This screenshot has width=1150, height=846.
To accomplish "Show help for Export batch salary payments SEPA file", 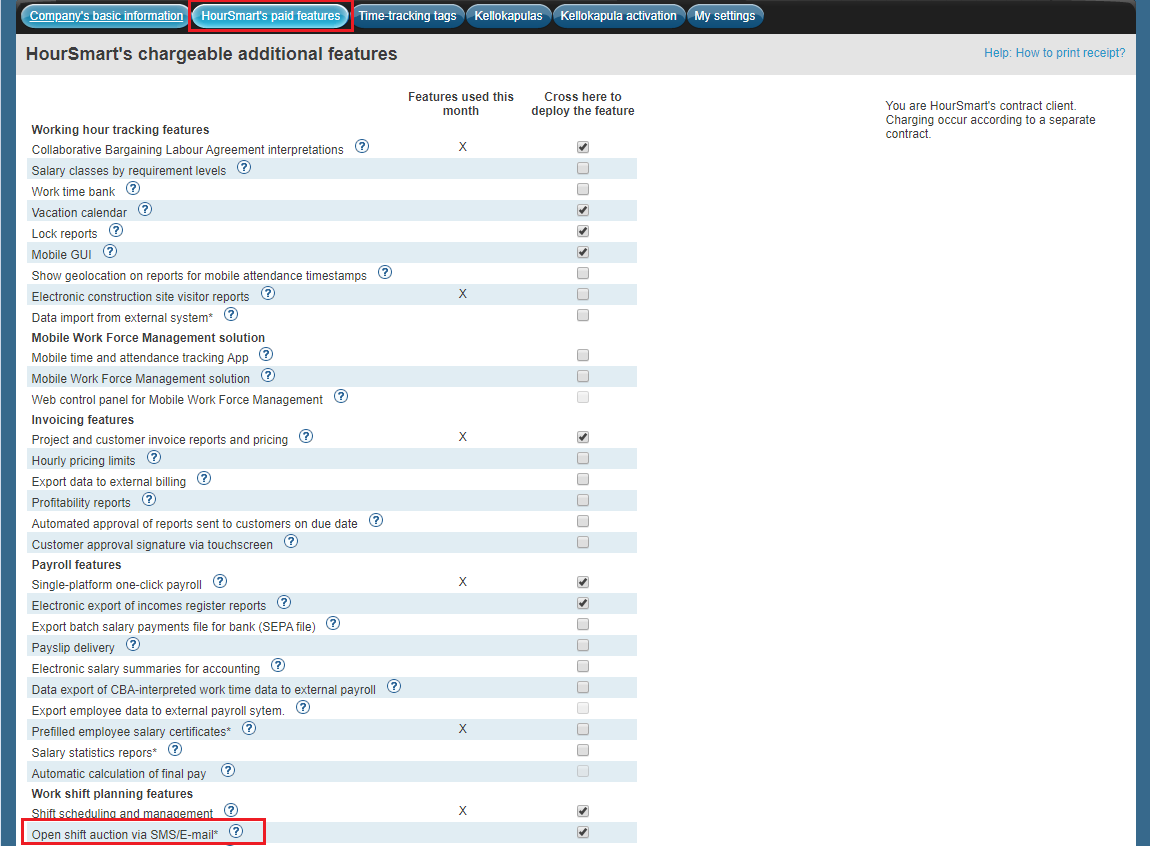I will click(333, 623).
